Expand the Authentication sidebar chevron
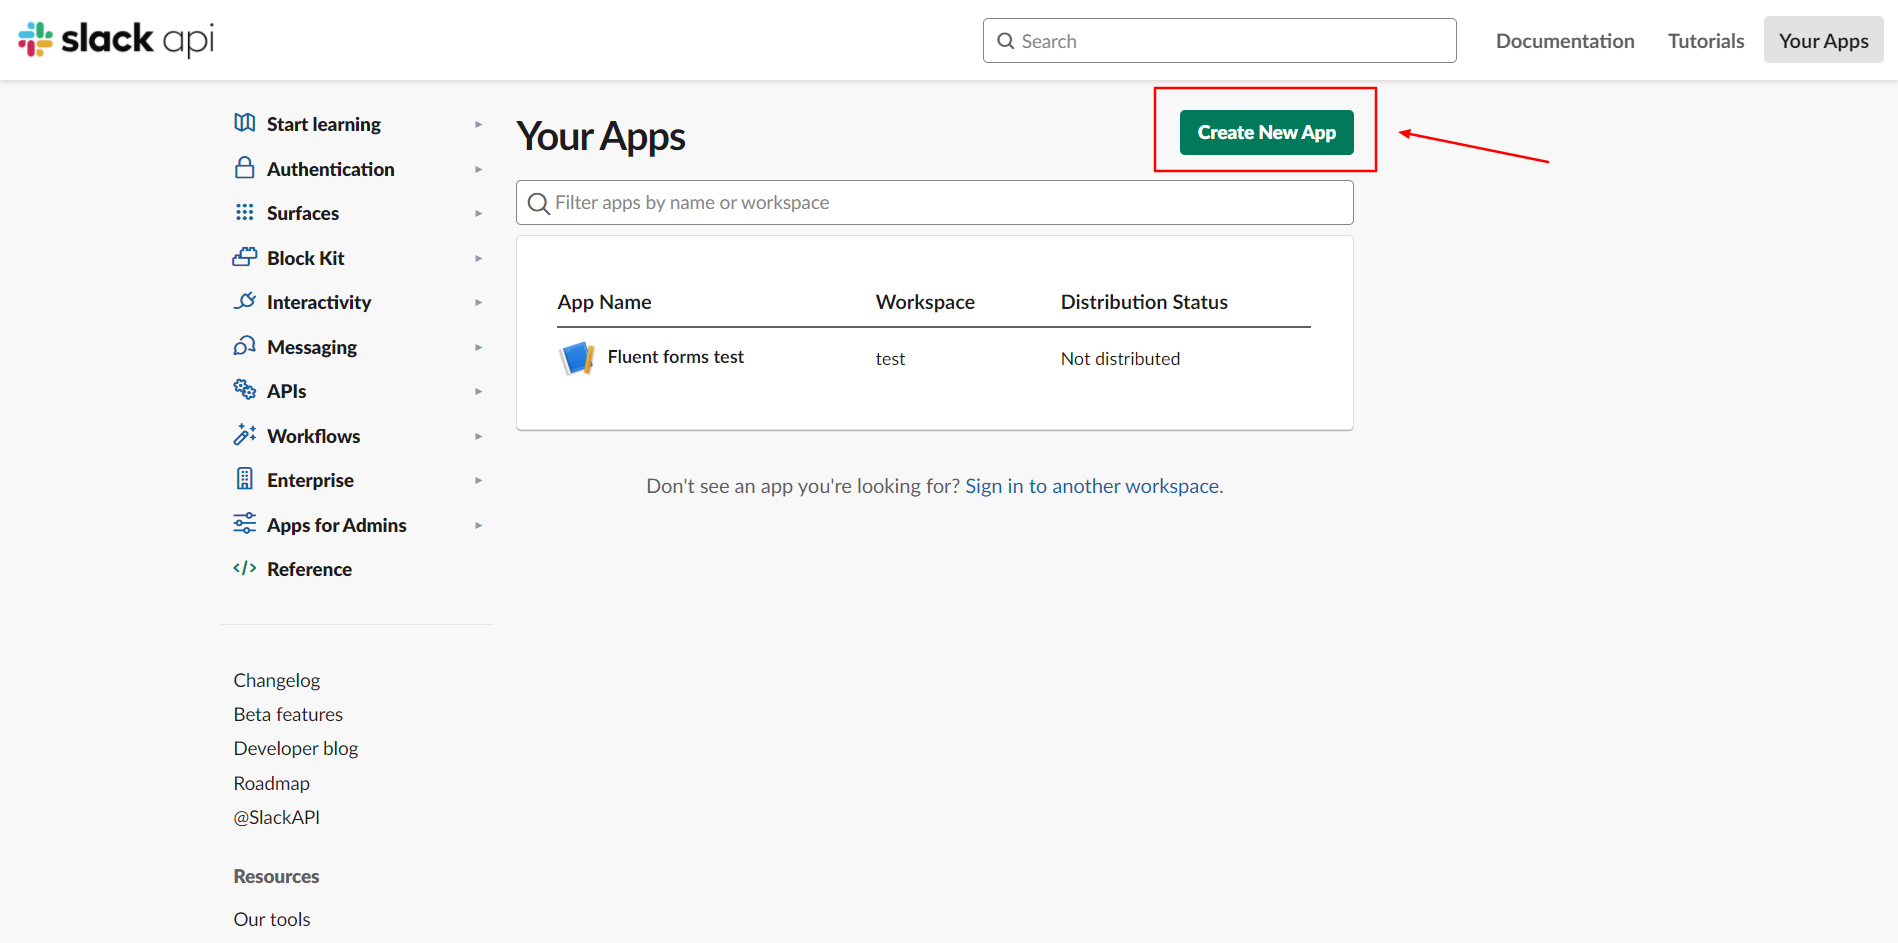 [x=479, y=168]
